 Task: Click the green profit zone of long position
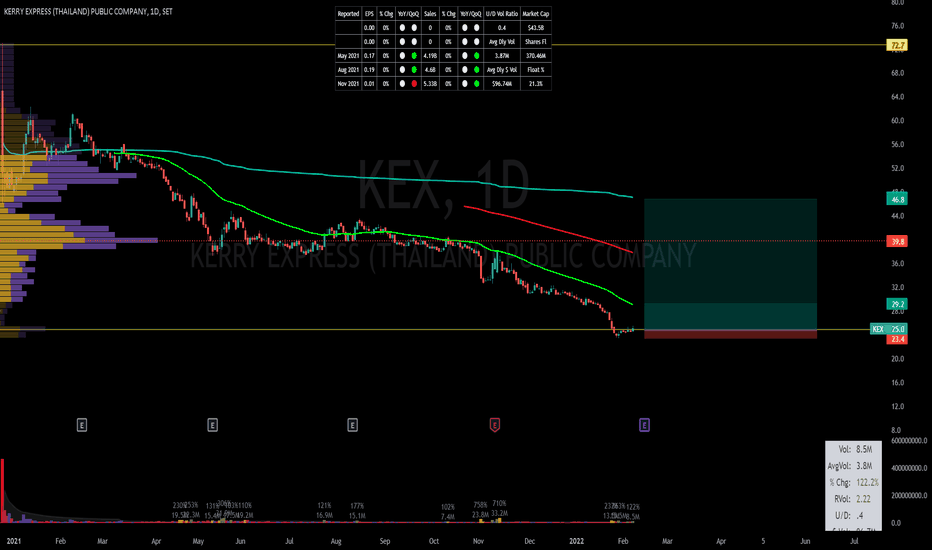pos(731,264)
